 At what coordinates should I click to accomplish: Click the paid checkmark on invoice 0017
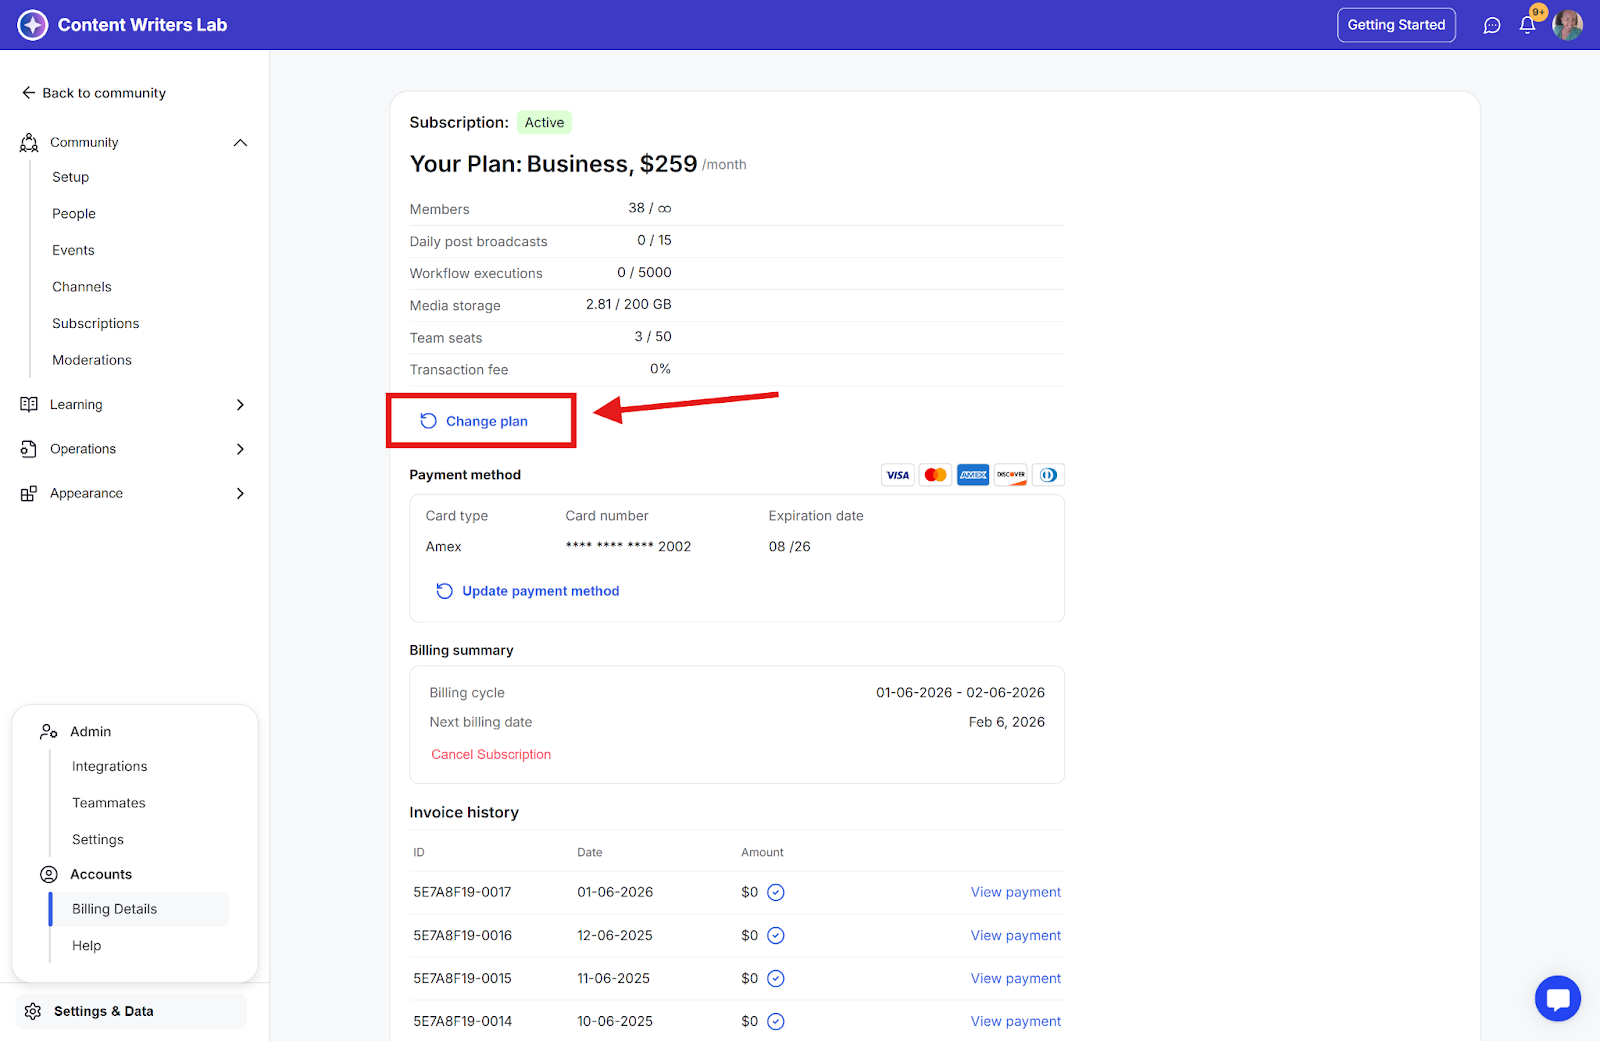[x=776, y=892]
